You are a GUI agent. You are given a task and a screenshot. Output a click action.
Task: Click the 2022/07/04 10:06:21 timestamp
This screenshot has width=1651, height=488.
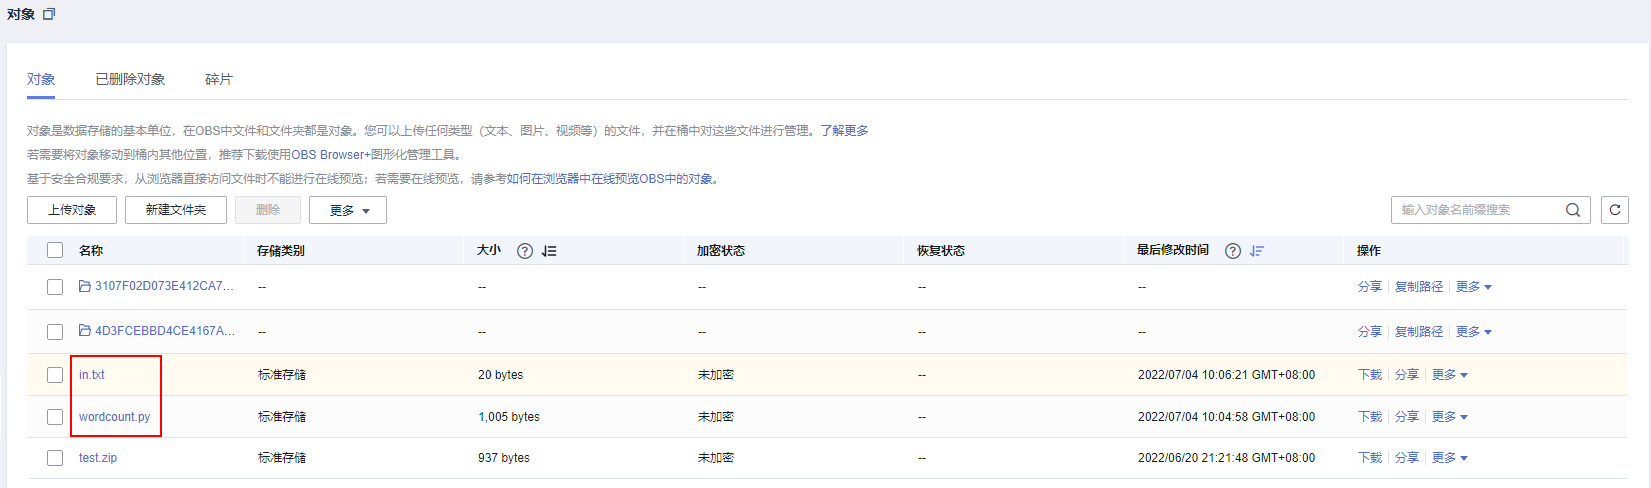[1226, 375]
